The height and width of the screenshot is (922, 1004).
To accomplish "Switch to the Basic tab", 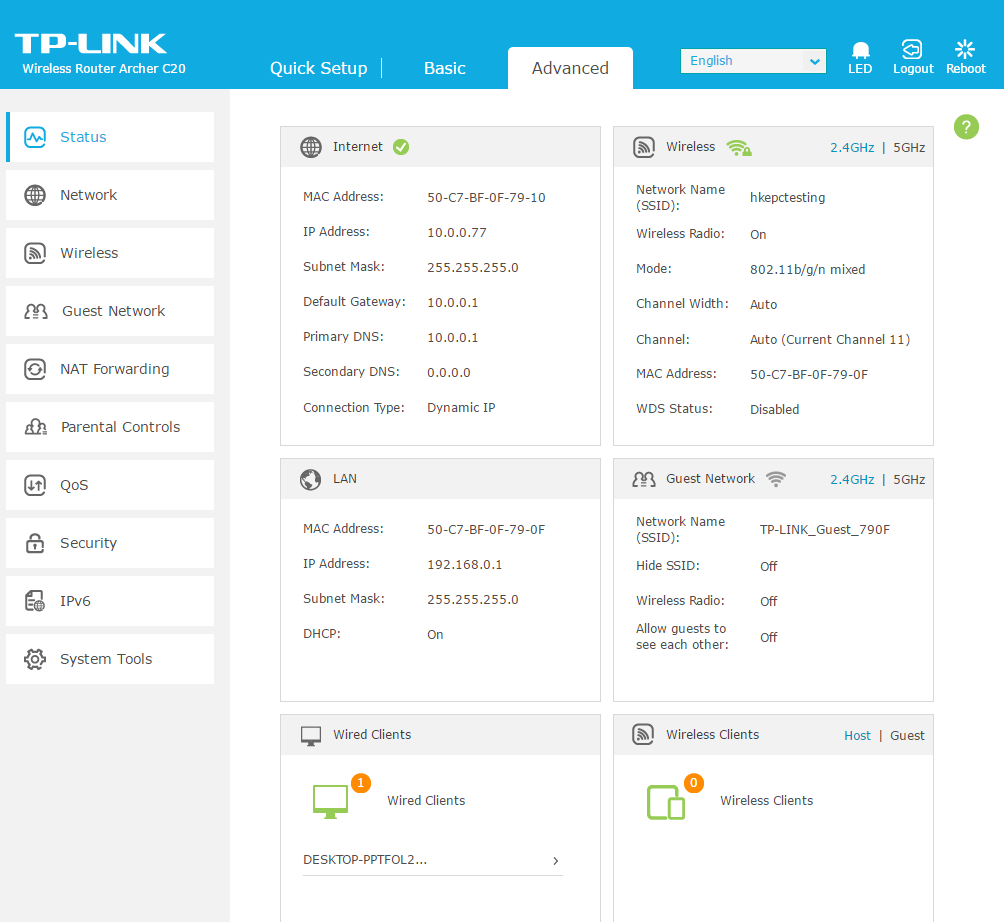I will coord(444,68).
